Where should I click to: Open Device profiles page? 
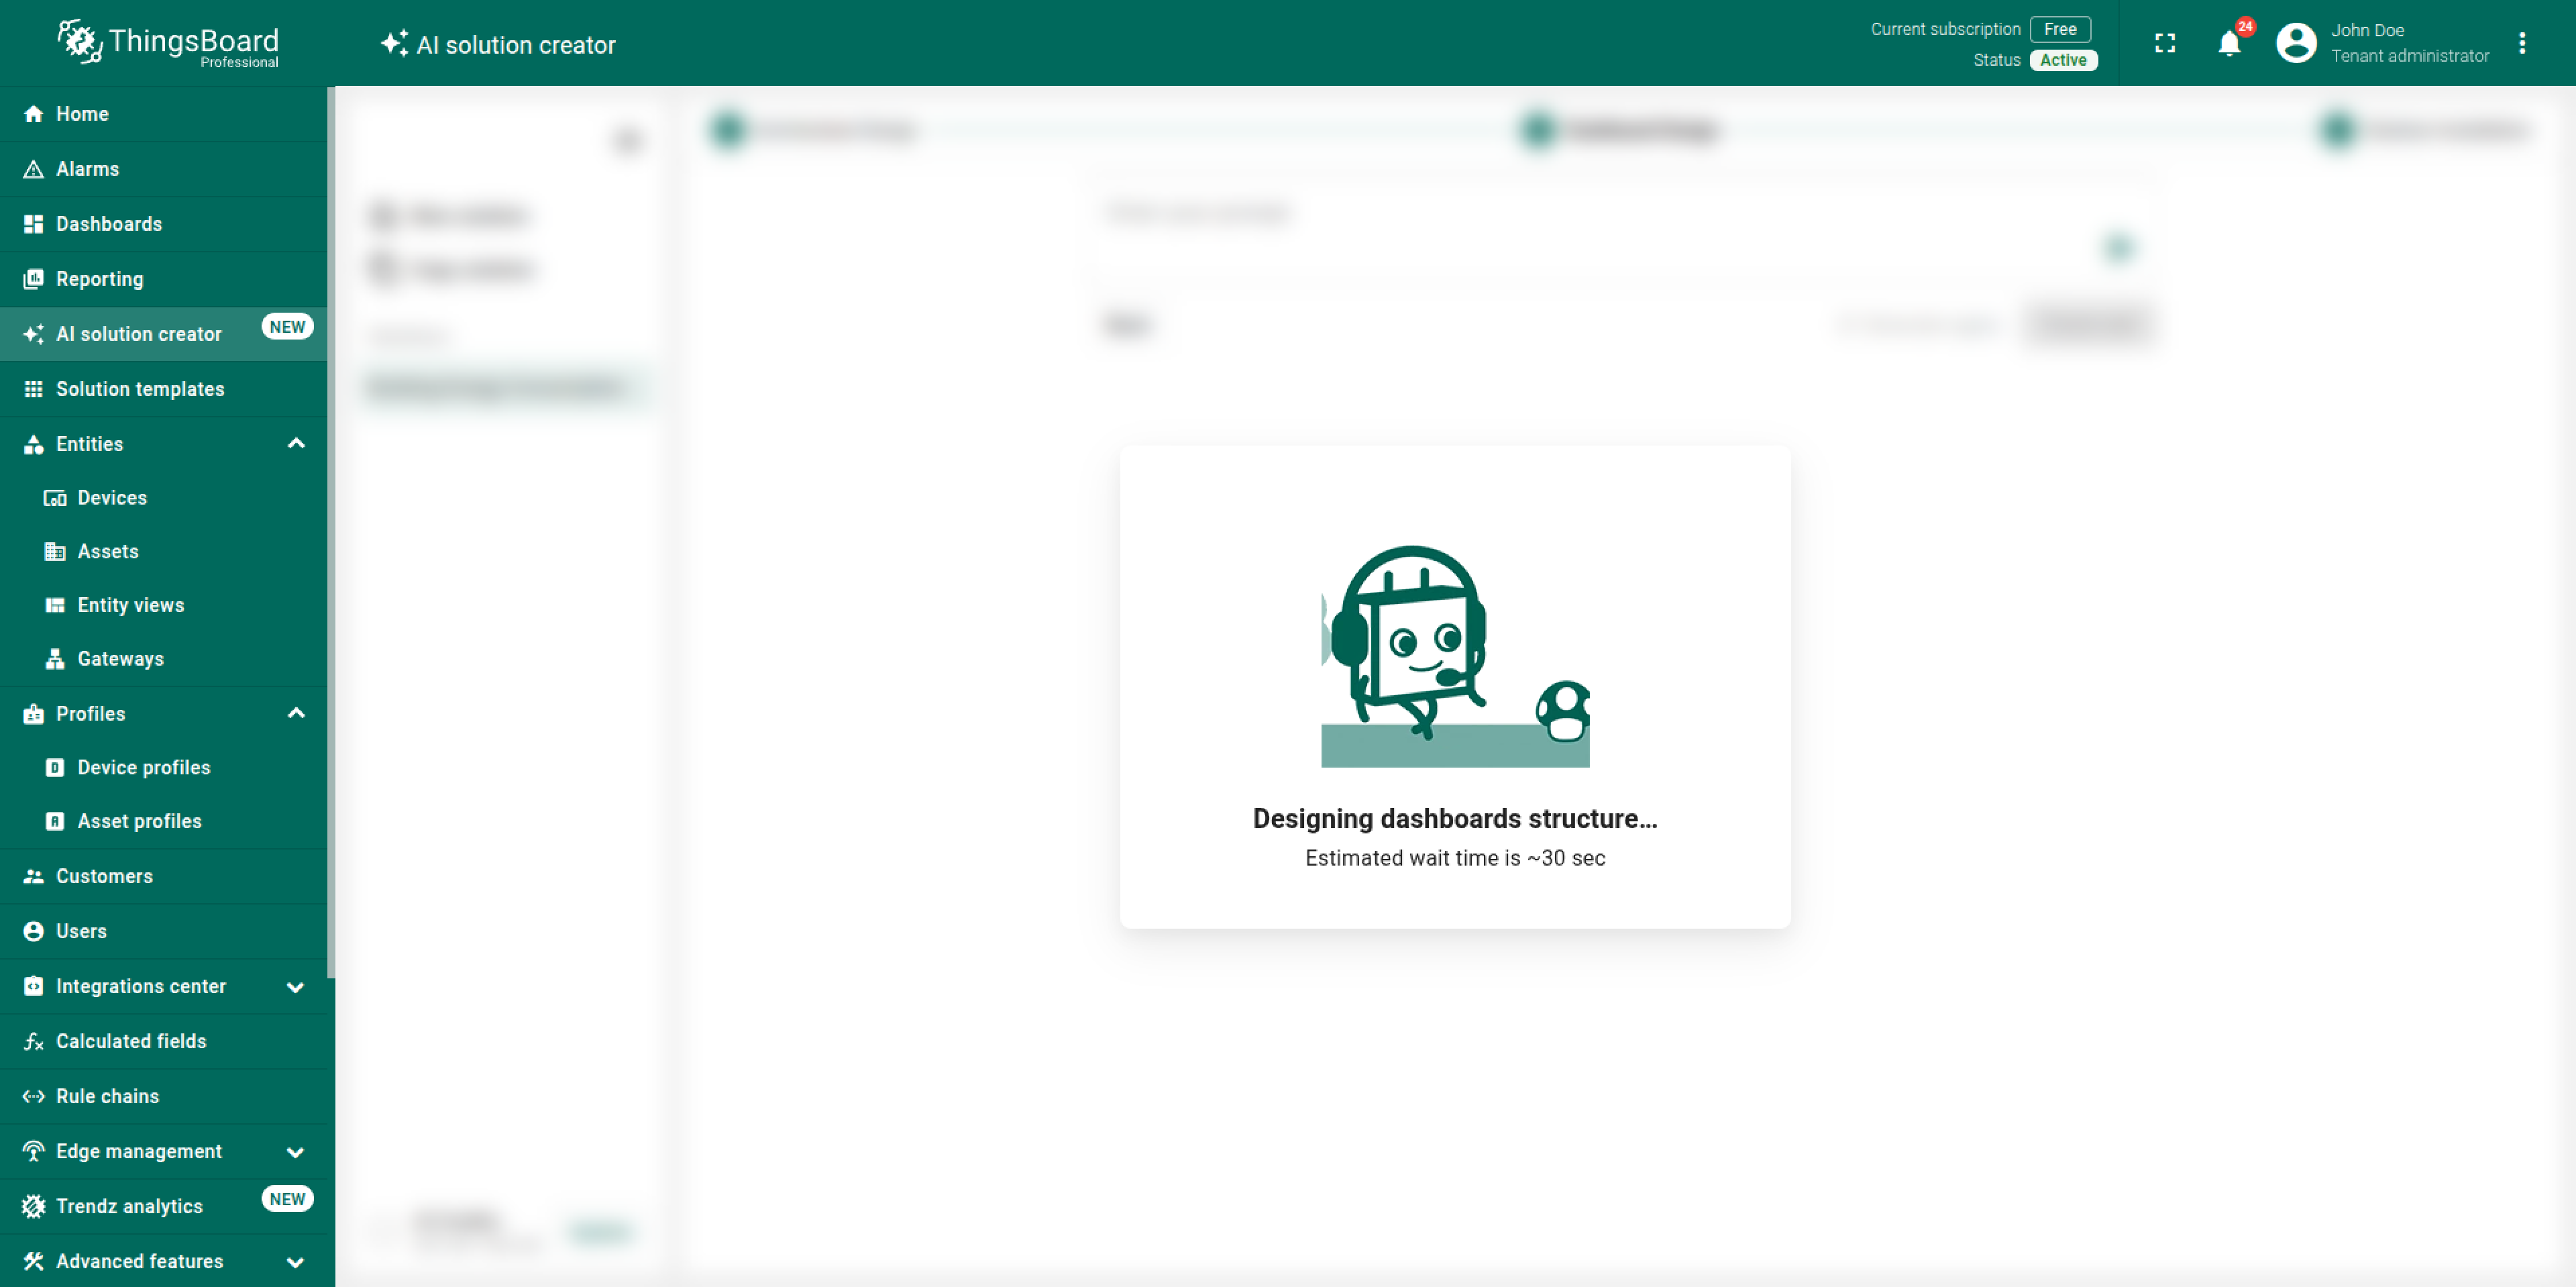tap(143, 768)
